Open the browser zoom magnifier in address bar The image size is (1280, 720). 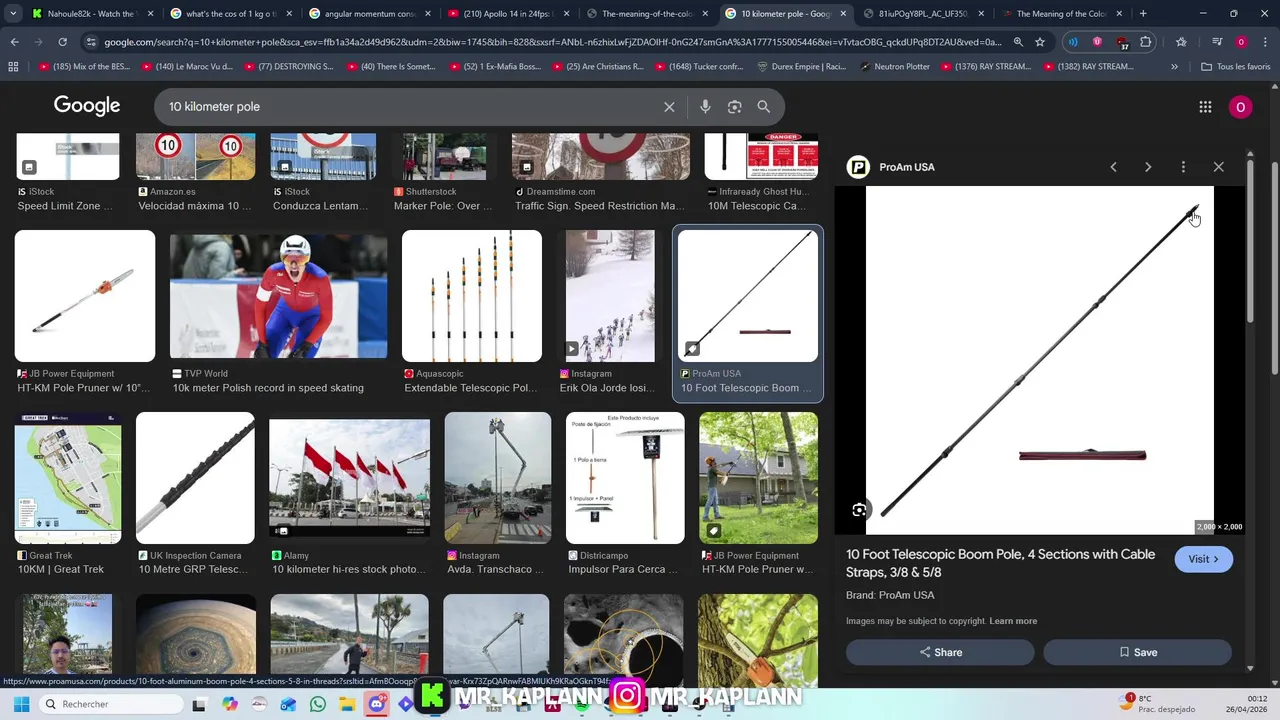tap(1018, 42)
